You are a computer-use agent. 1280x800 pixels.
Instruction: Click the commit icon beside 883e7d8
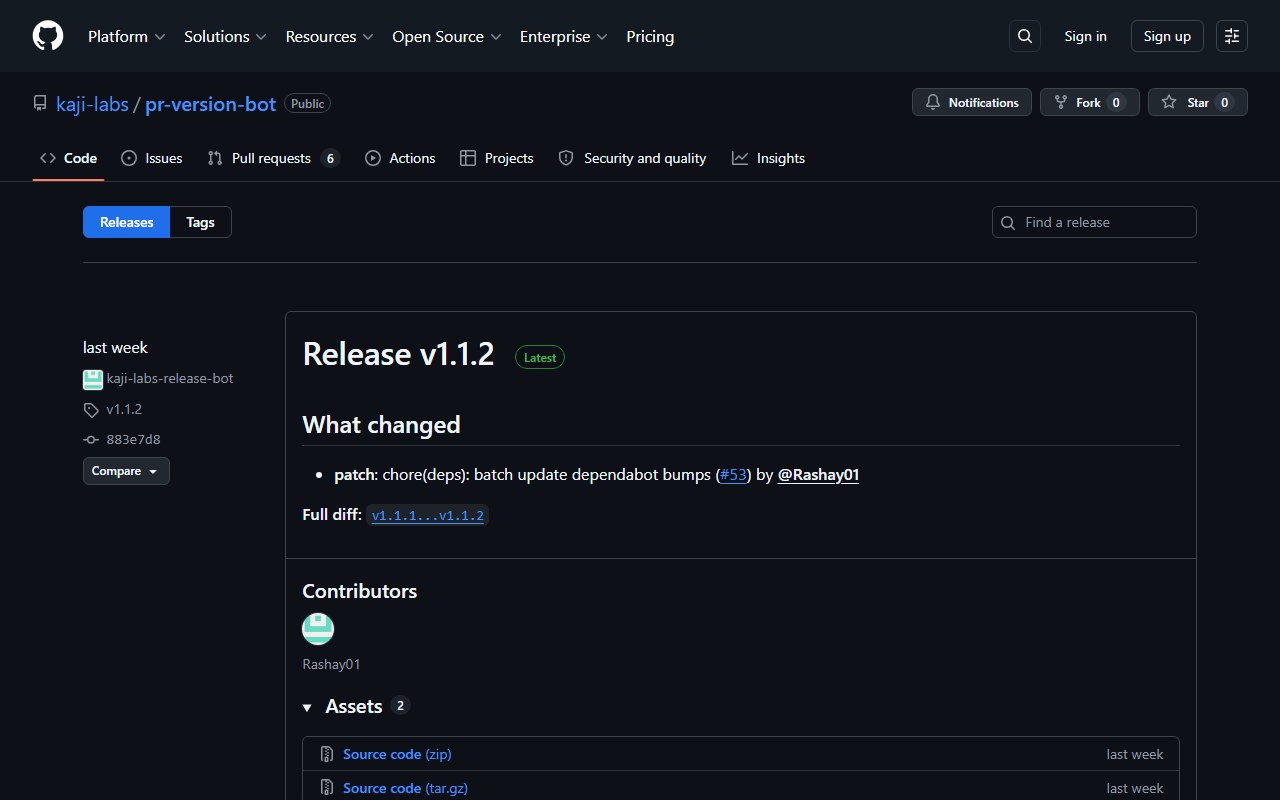91,440
